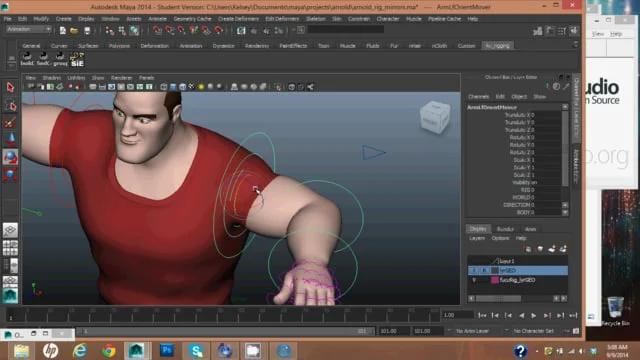The height and width of the screenshot is (360, 640).
Task: Activate the Rotate tool sphere icon
Action: [x=10, y=157]
